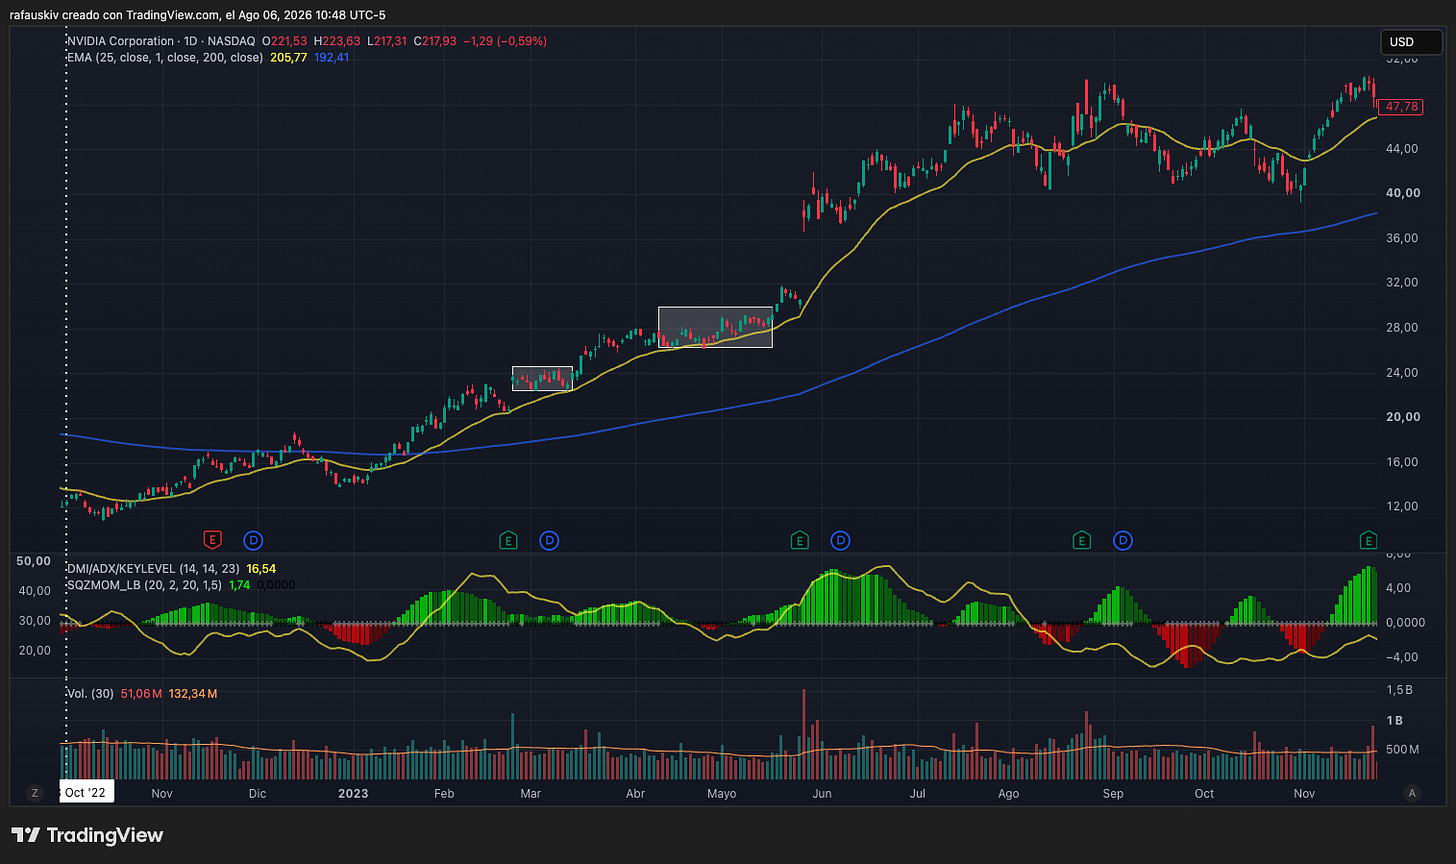Image resolution: width=1456 pixels, height=864 pixels.
Task: Click the −4,00 momentum scale label
Action: [1400, 657]
